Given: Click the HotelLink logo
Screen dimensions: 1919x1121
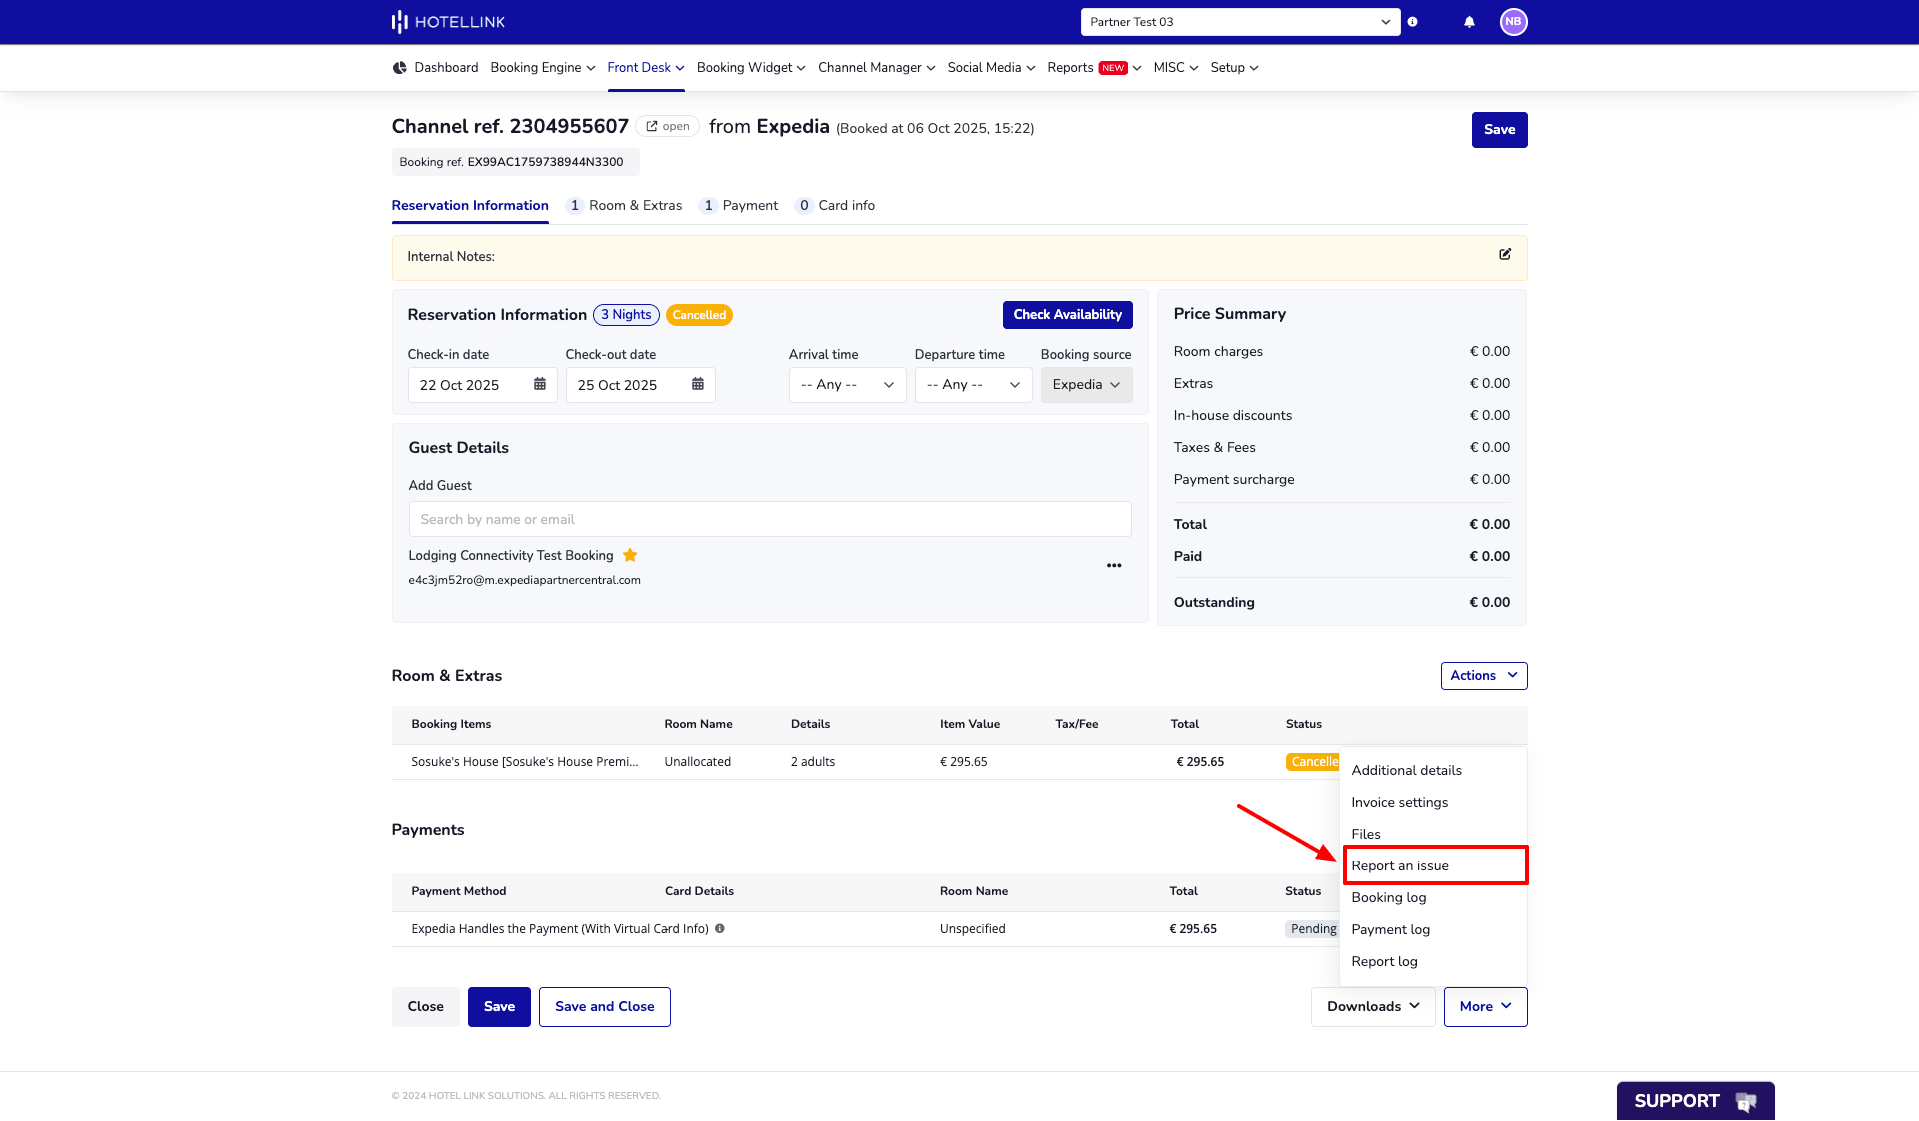Looking at the screenshot, I should click(x=447, y=21).
